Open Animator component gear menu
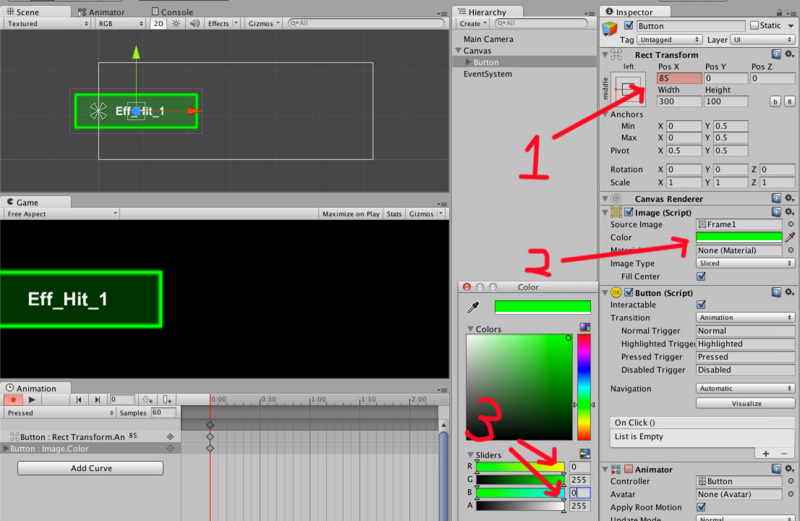This screenshot has width=800, height=521. [789, 469]
